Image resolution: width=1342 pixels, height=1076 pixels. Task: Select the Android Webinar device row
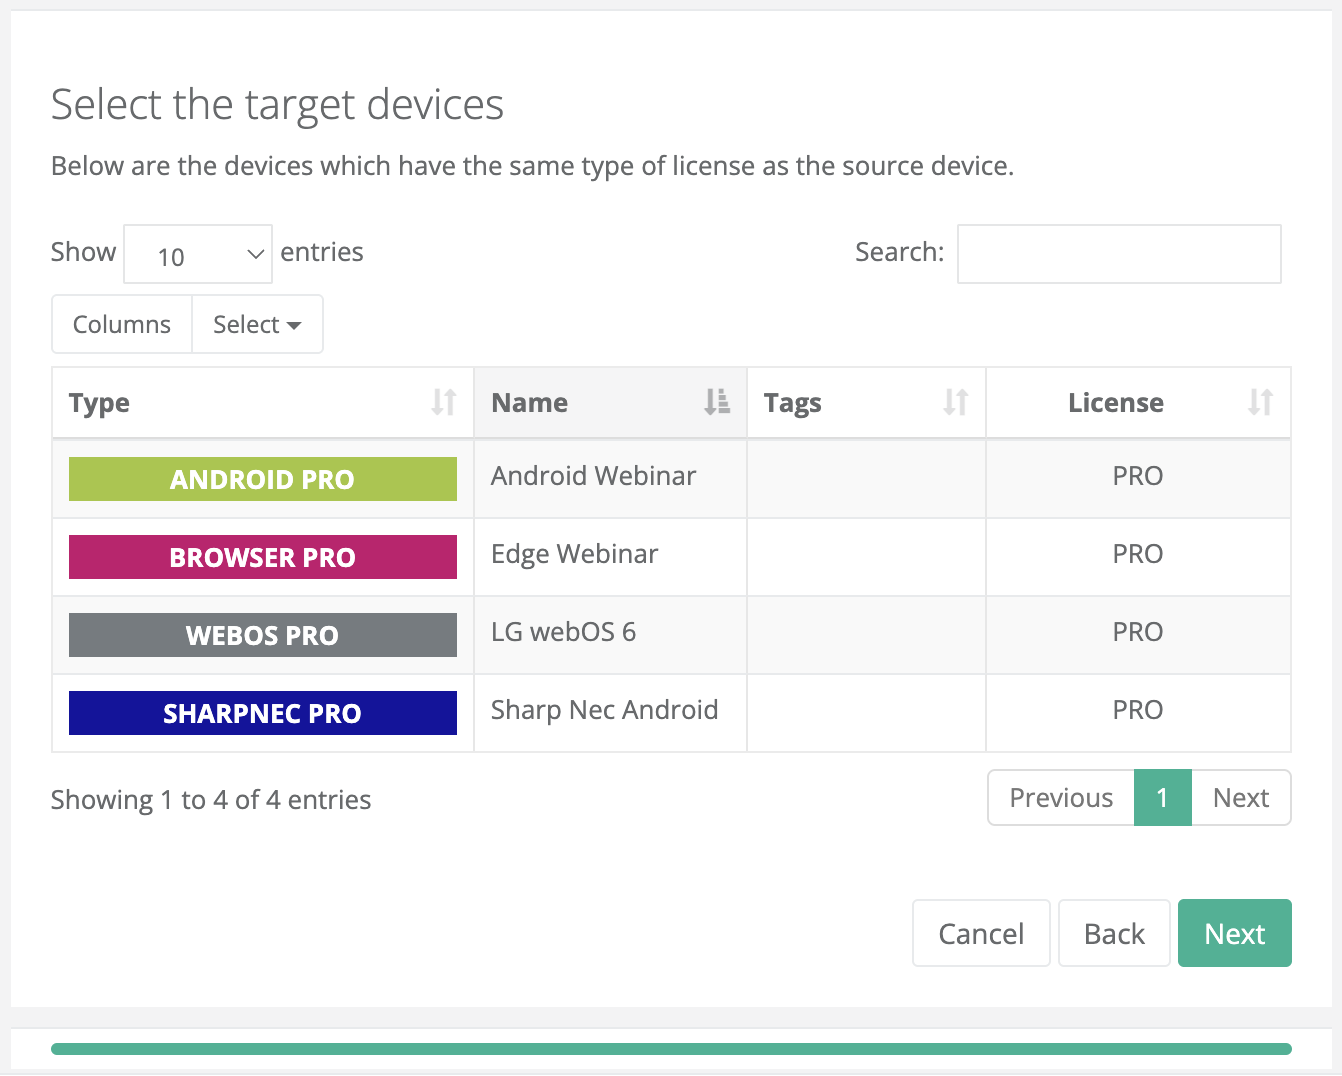click(x=593, y=477)
